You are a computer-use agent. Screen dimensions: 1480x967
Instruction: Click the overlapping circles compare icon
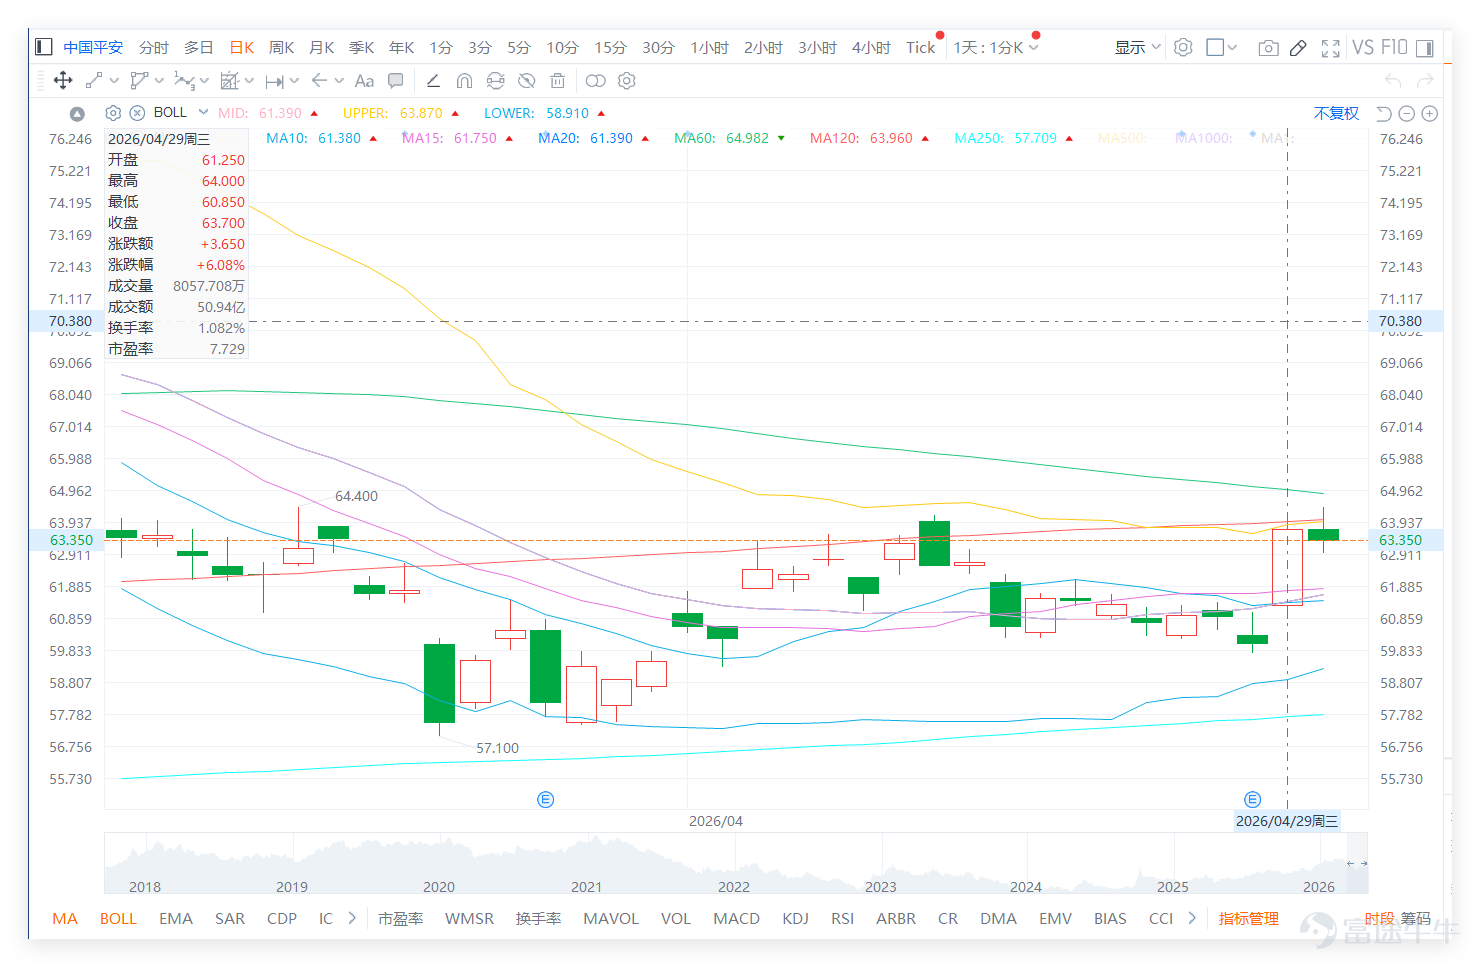(x=595, y=80)
